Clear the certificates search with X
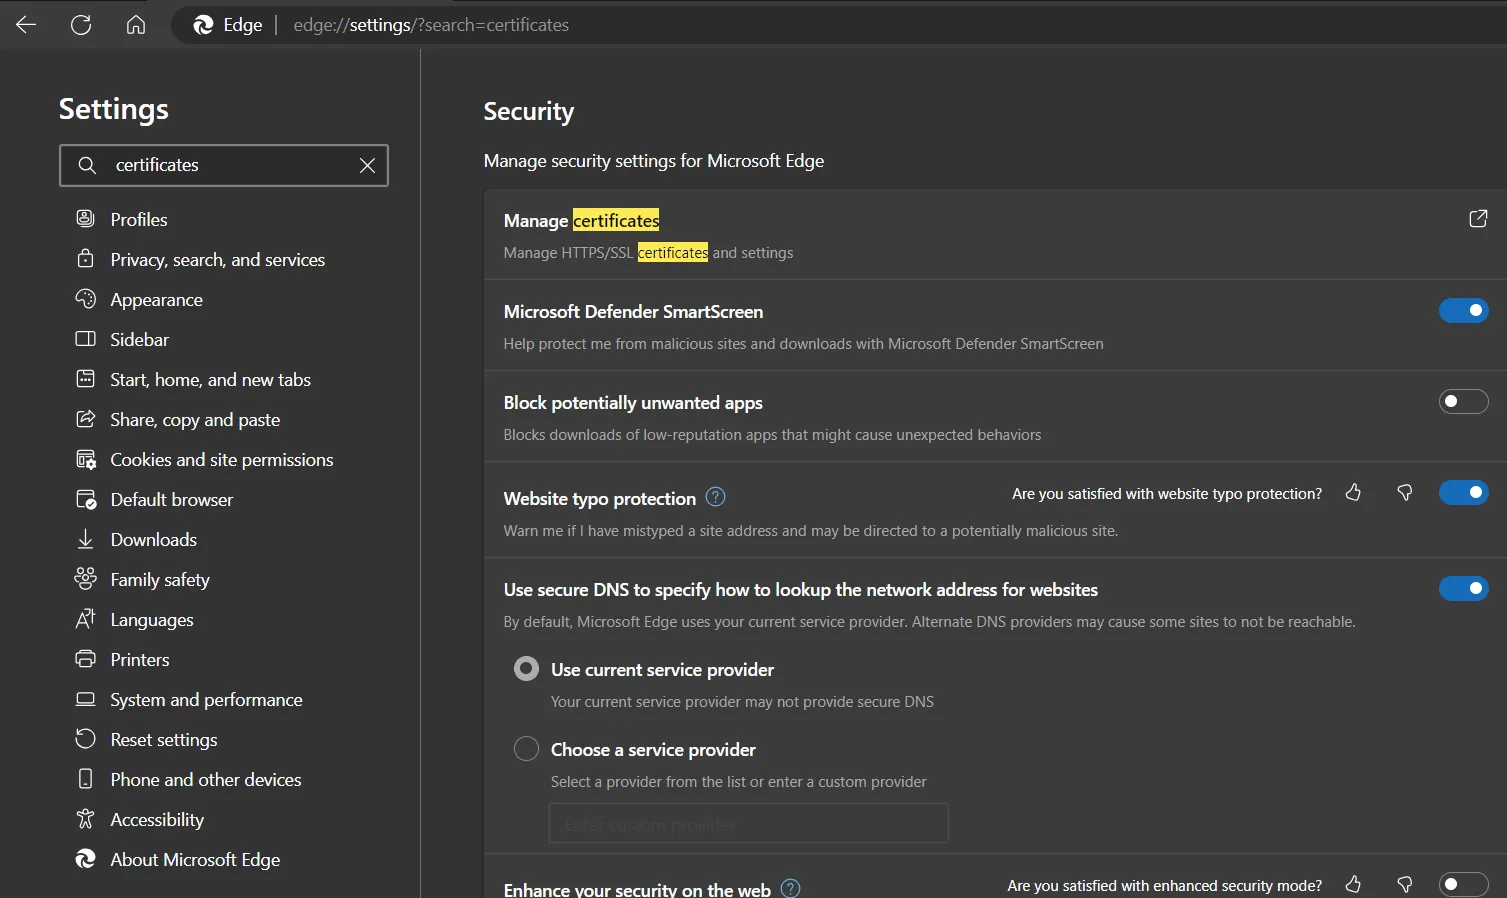 tap(367, 166)
